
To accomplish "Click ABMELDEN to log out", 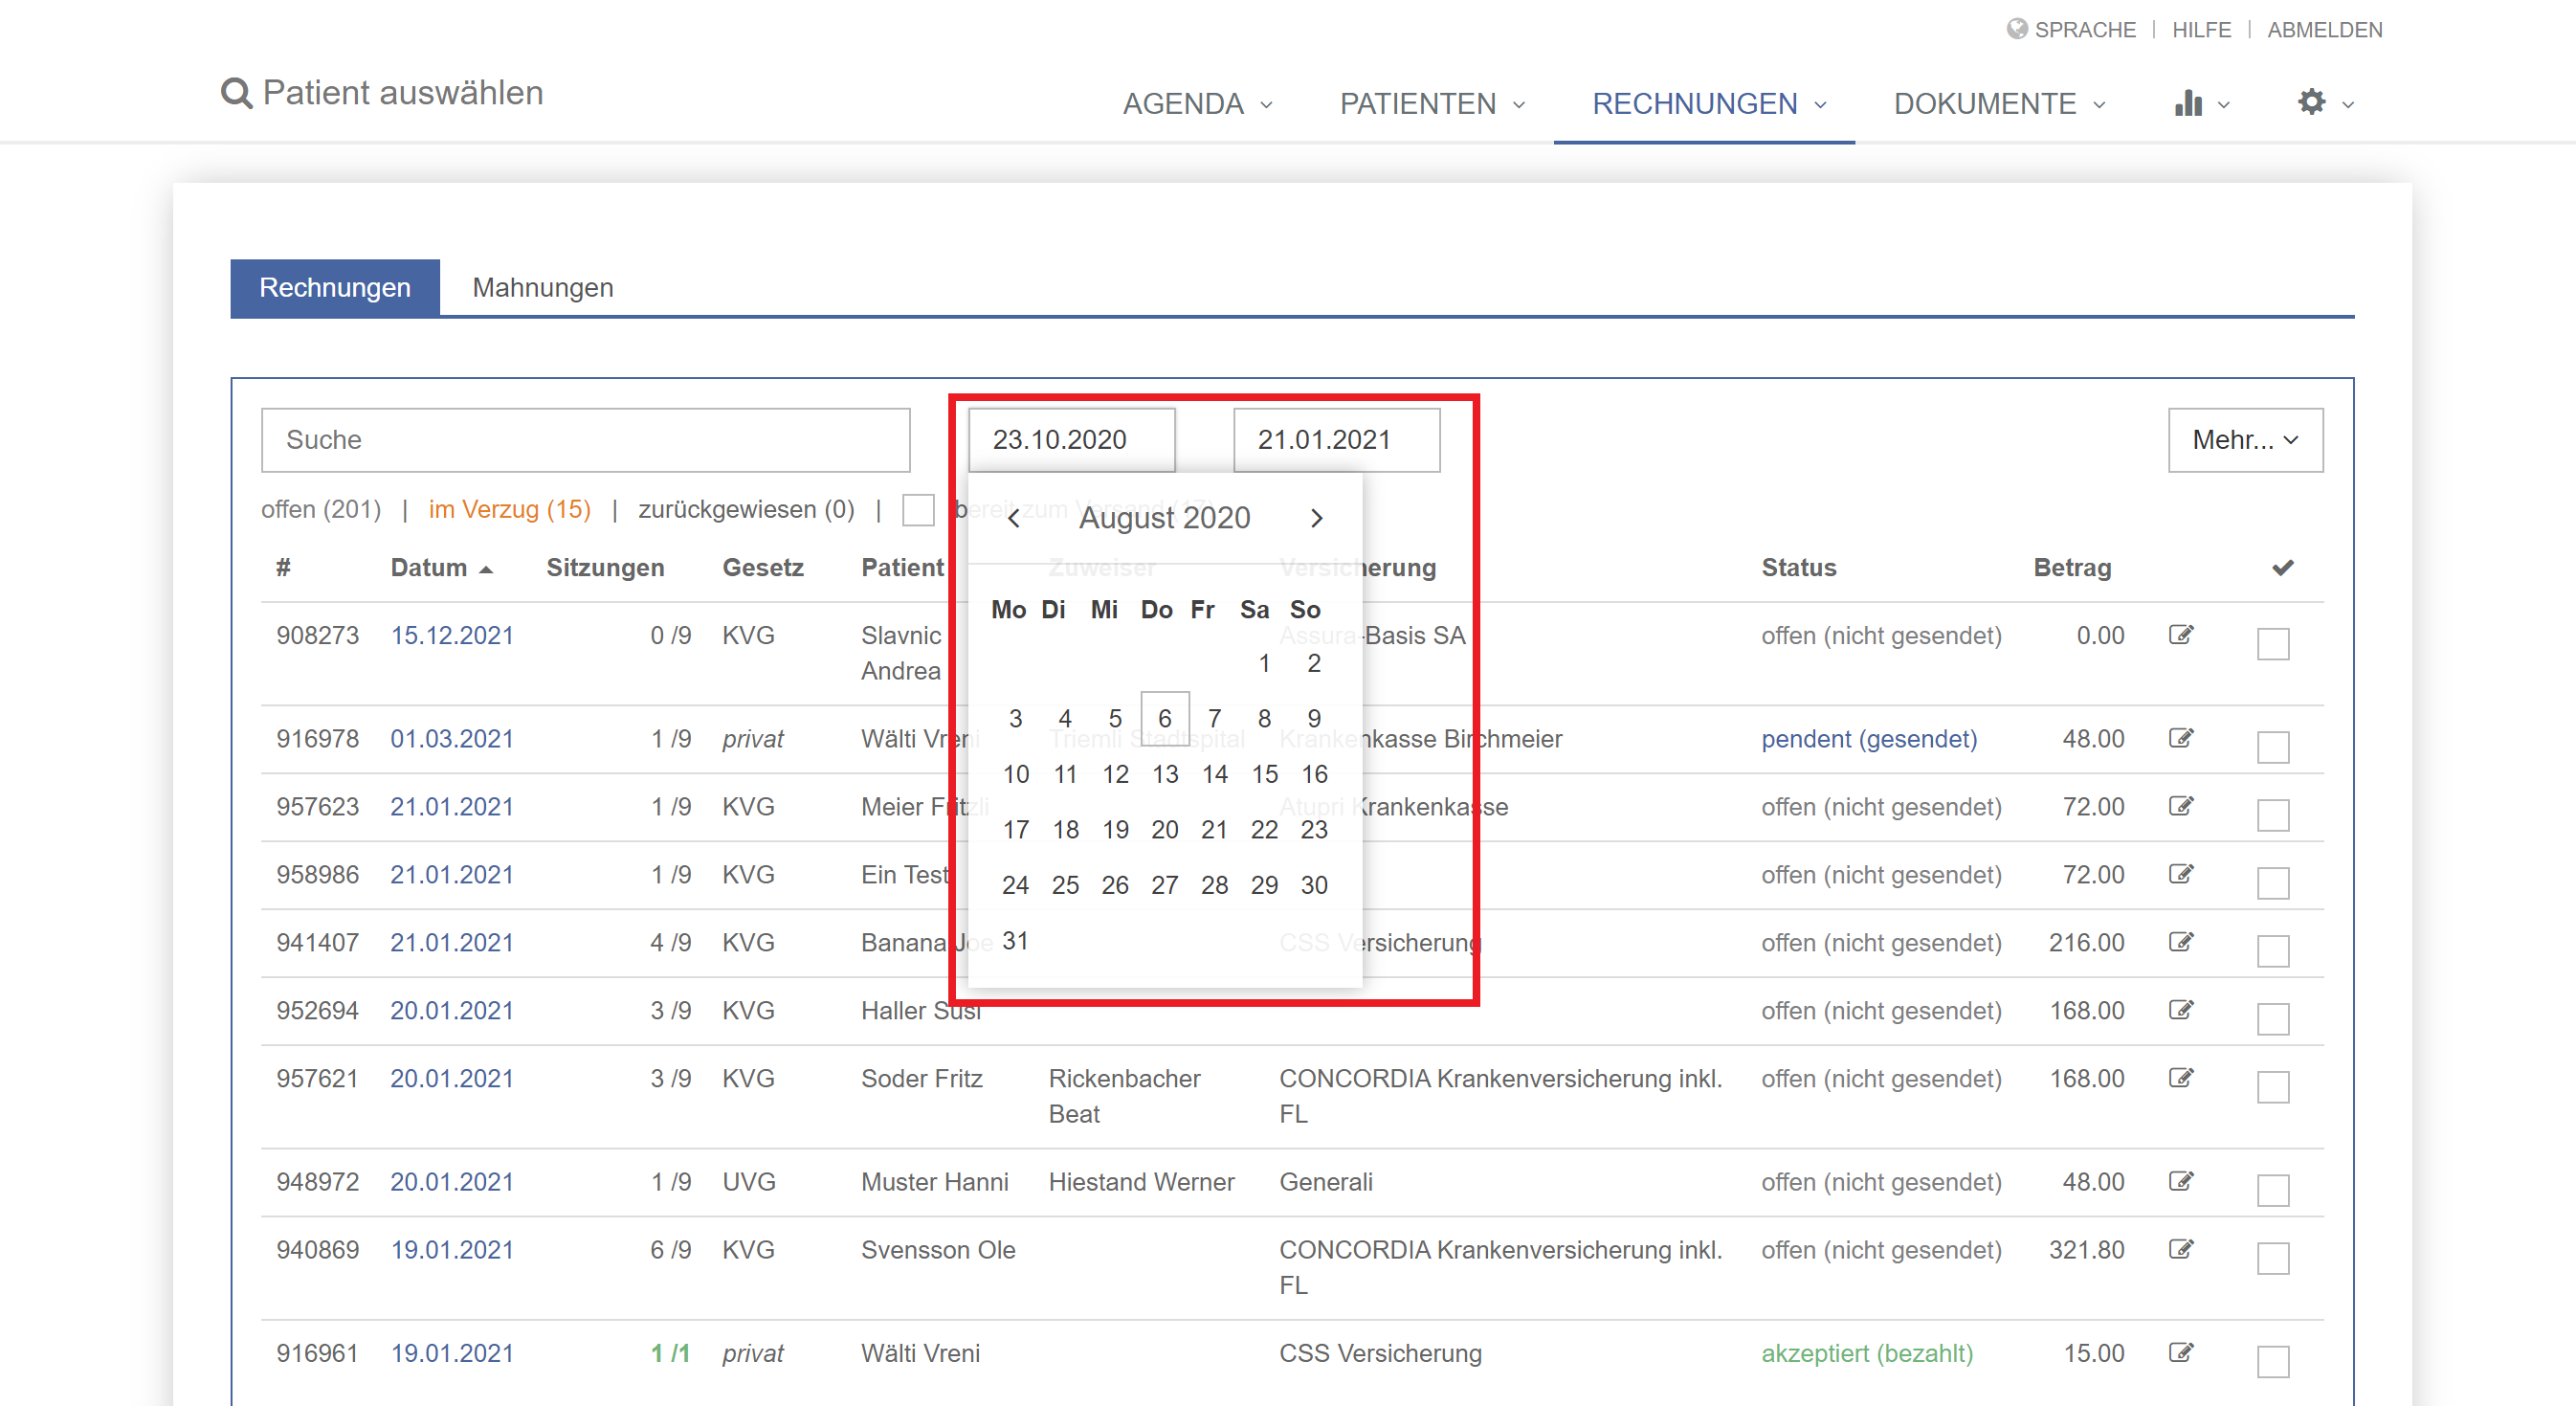I will (x=2324, y=30).
